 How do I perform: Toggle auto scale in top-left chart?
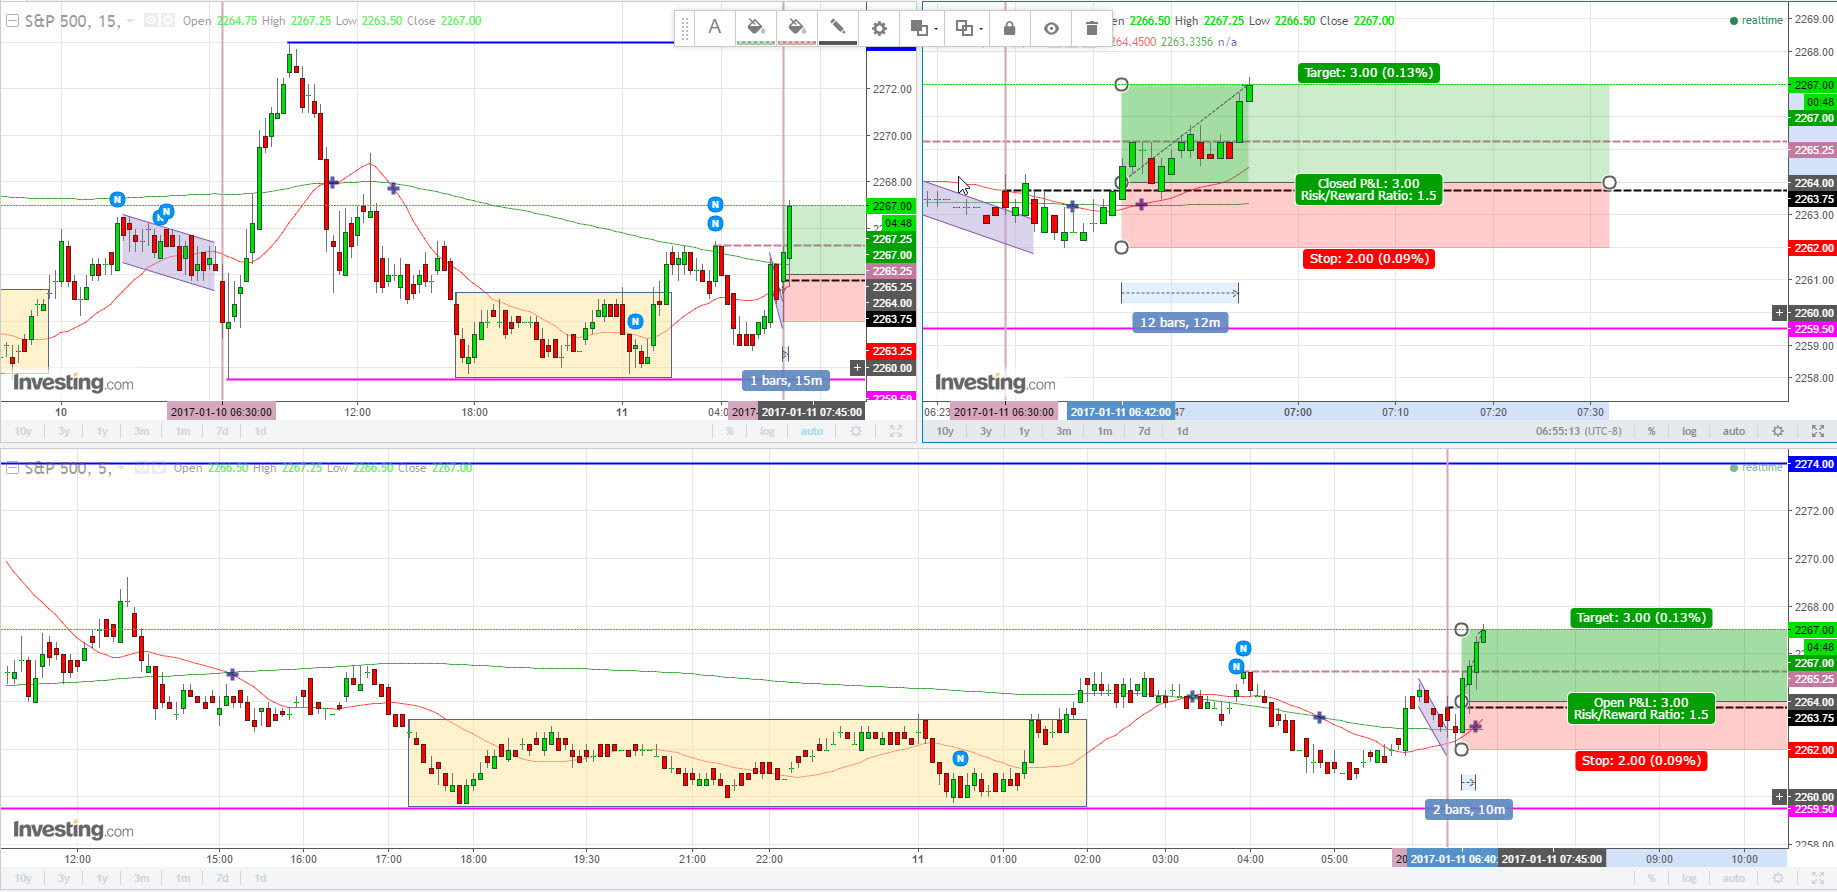[812, 432]
